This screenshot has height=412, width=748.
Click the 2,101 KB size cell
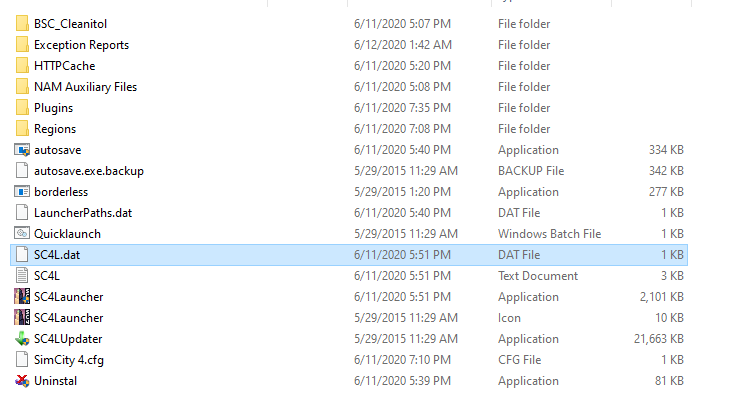[x=662, y=297]
